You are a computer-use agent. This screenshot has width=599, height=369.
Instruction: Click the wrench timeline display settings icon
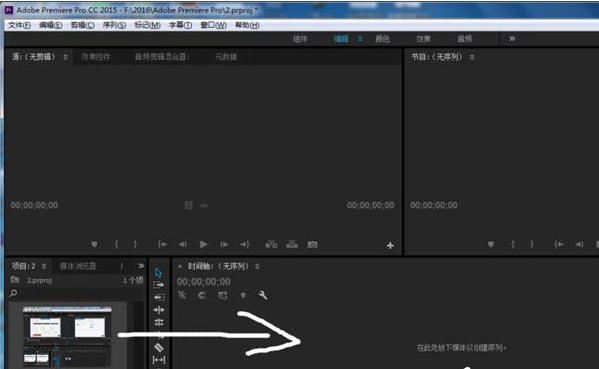pos(263,295)
